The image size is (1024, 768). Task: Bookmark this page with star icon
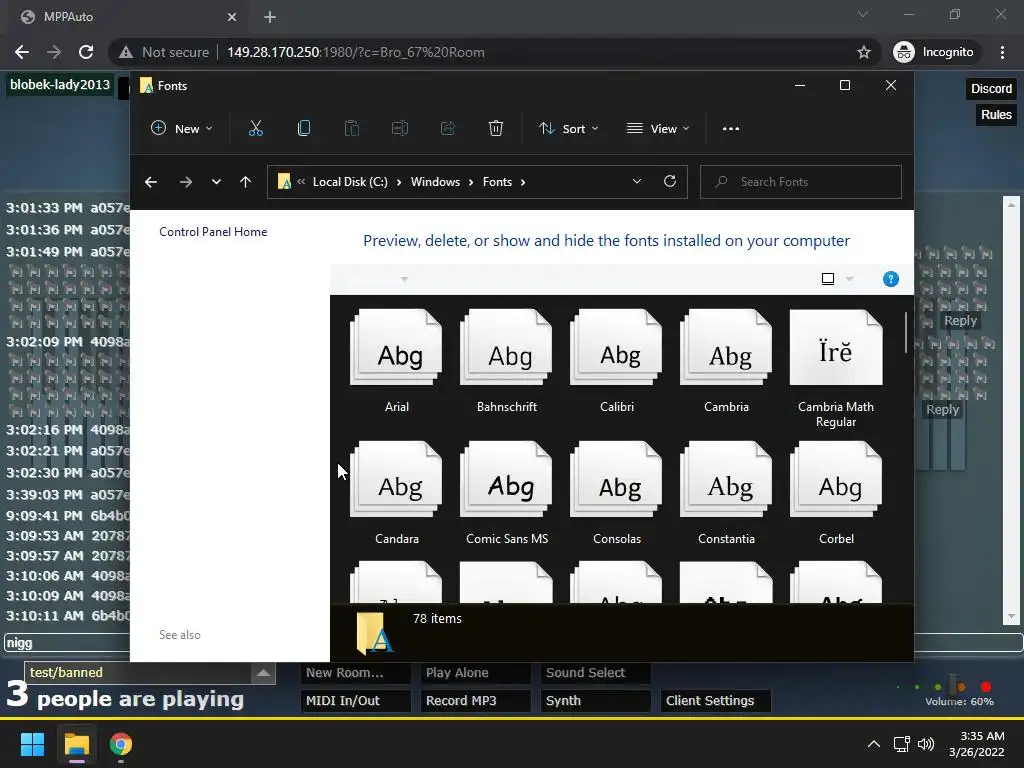pyautogui.click(x=864, y=52)
